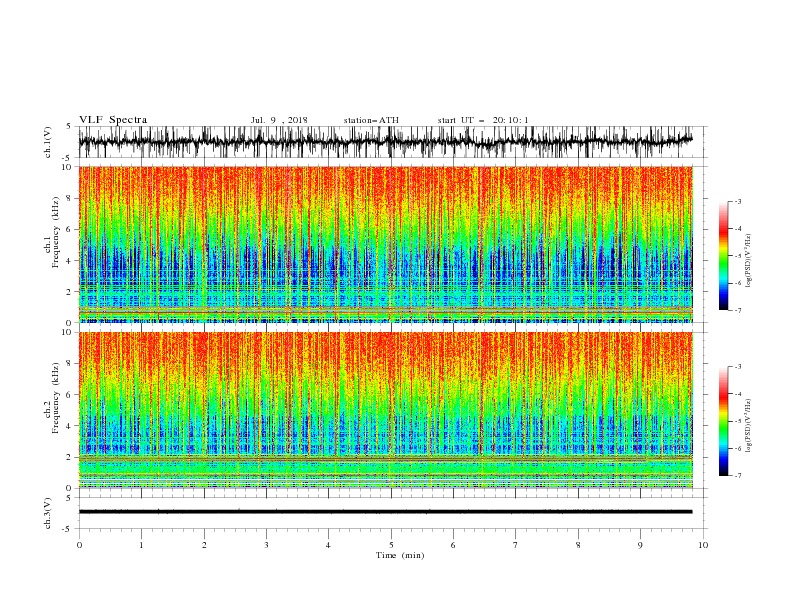Click the 'start UT = 20:10:1' label
Image resolution: width=792 pixels, height=612 pixels.
[x=483, y=120]
